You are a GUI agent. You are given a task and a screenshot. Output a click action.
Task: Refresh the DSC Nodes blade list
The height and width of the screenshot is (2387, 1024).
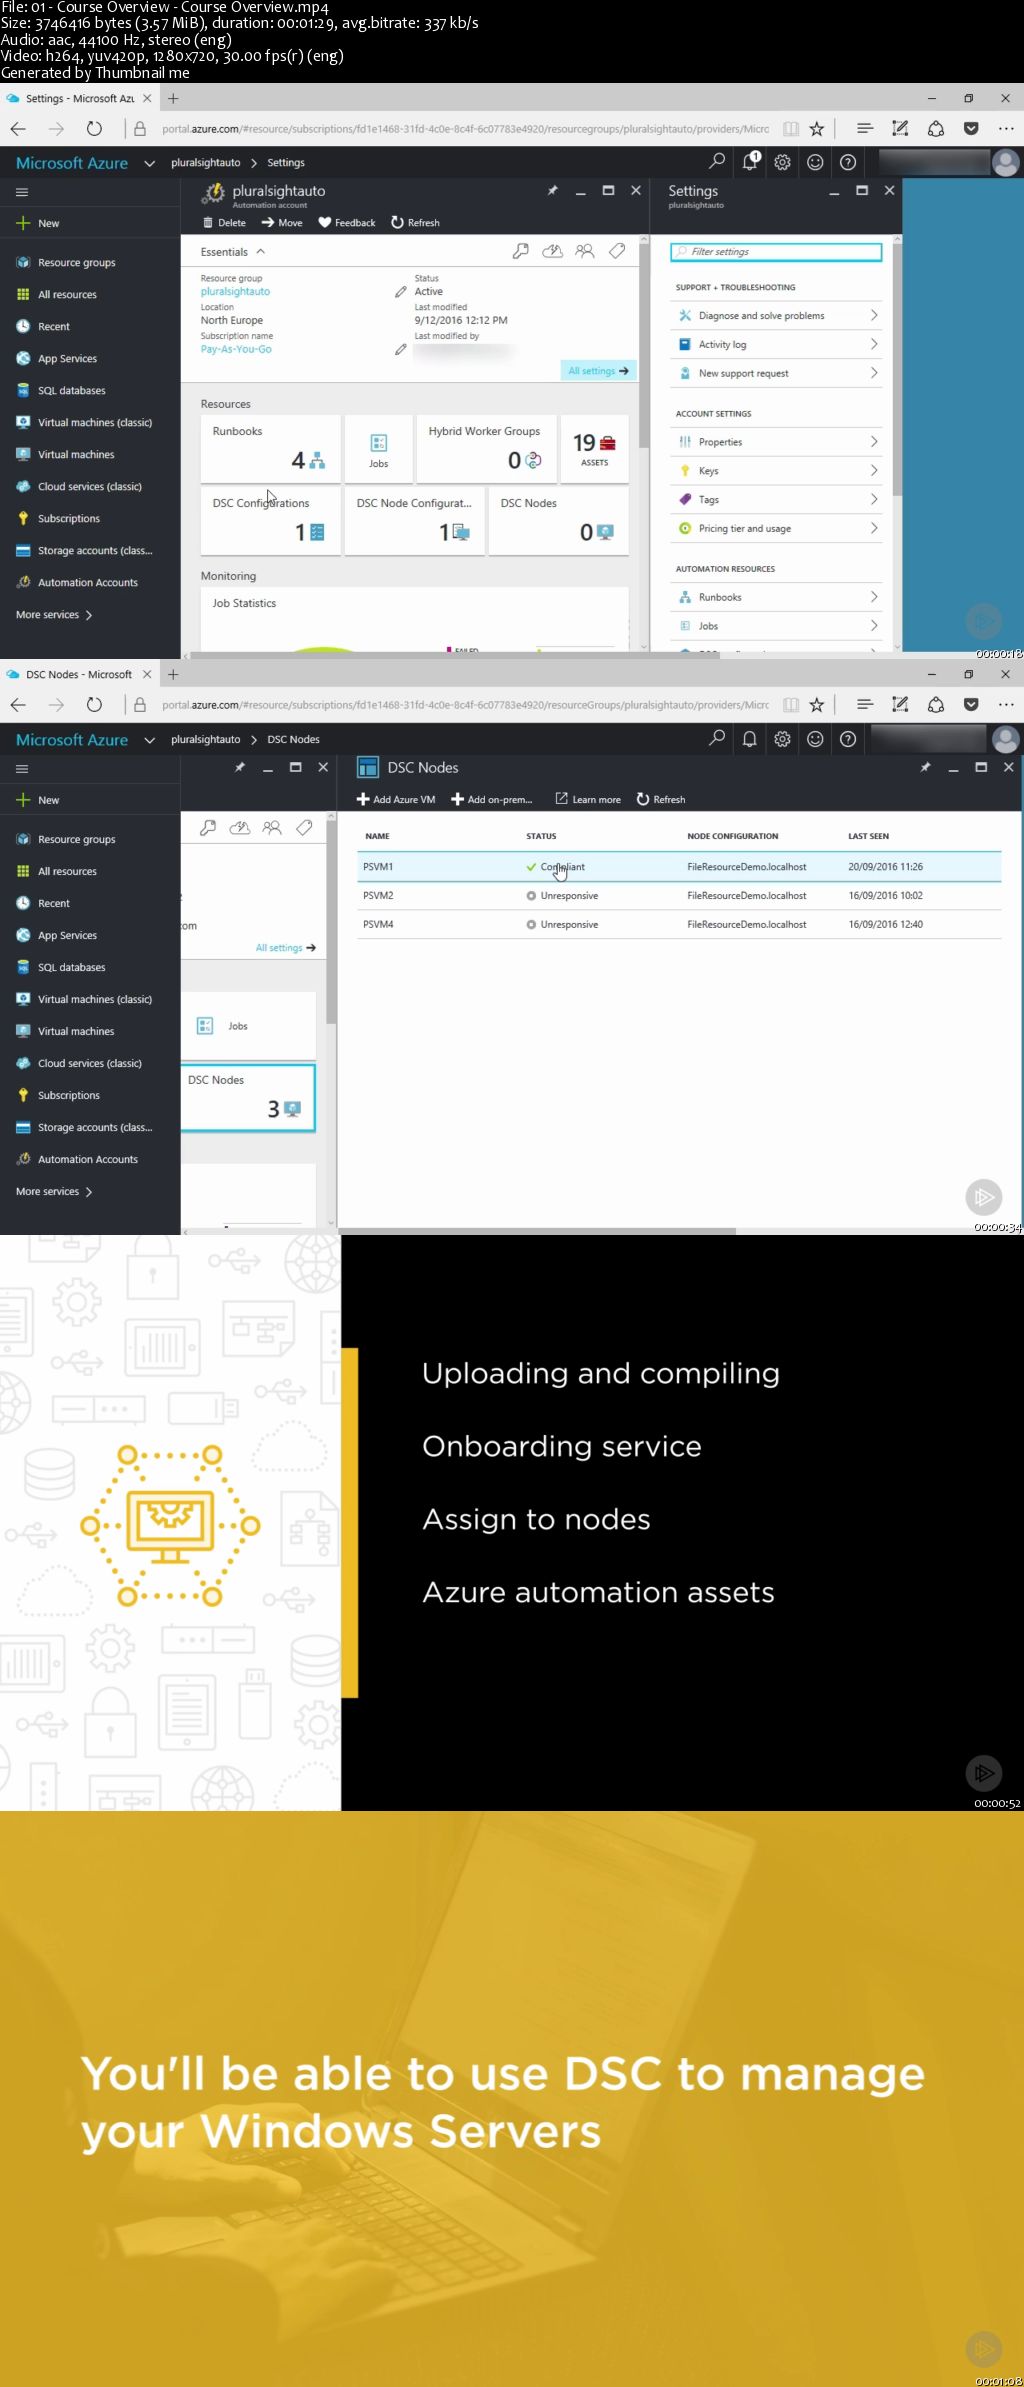661,799
